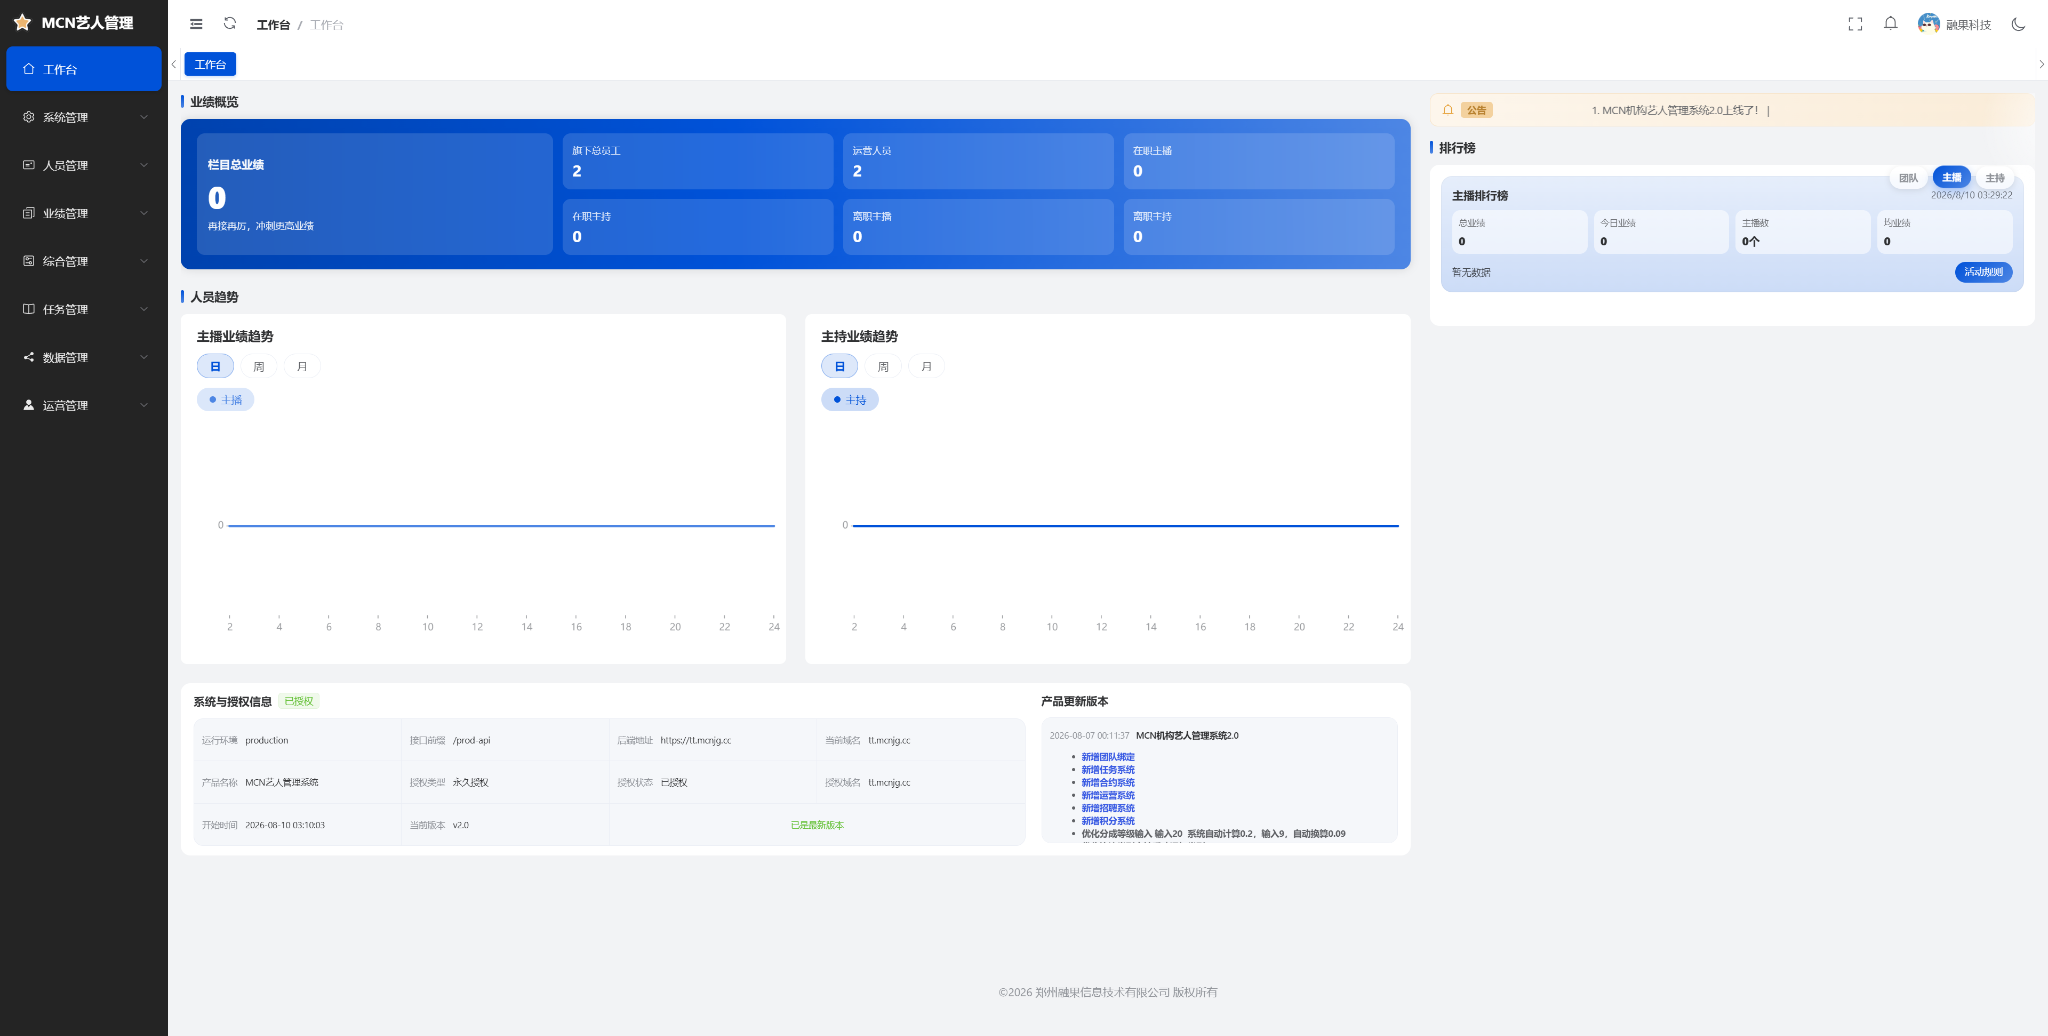Expand the 任务管理 menu chevron
Screen dimensions: 2048x1036
click(144, 309)
